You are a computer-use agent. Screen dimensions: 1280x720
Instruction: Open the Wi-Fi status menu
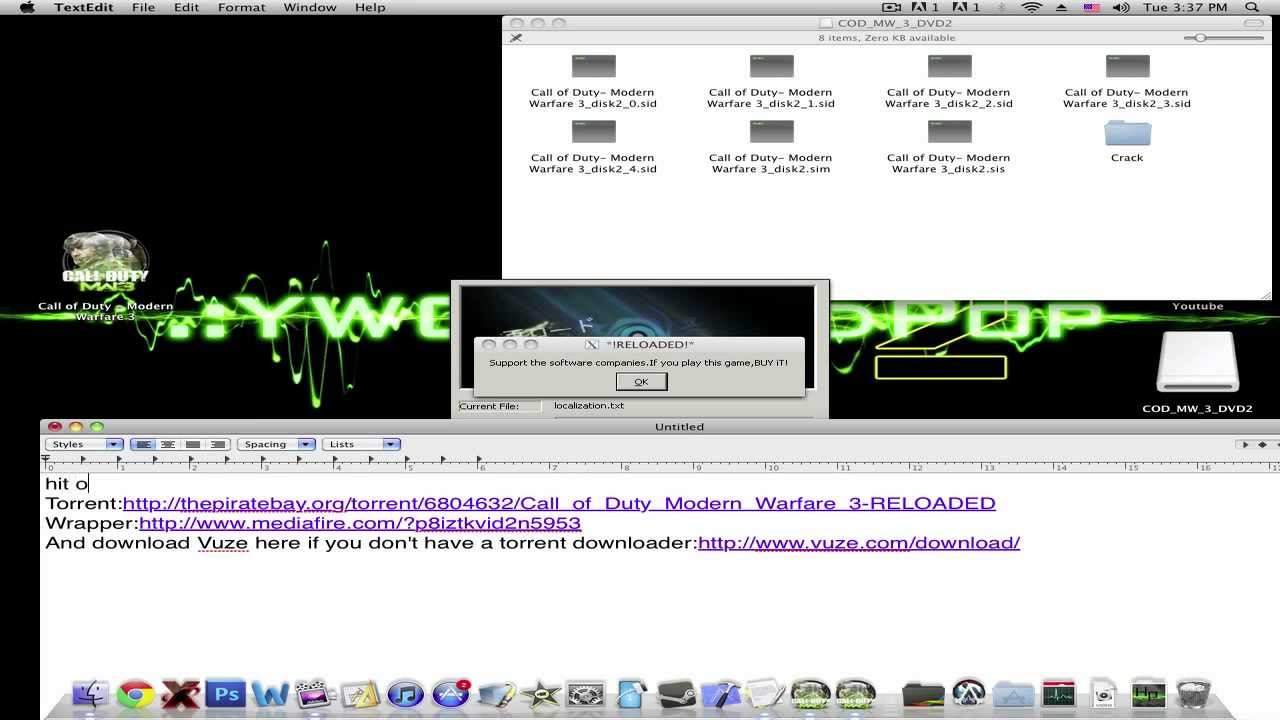coord(1031,7)
